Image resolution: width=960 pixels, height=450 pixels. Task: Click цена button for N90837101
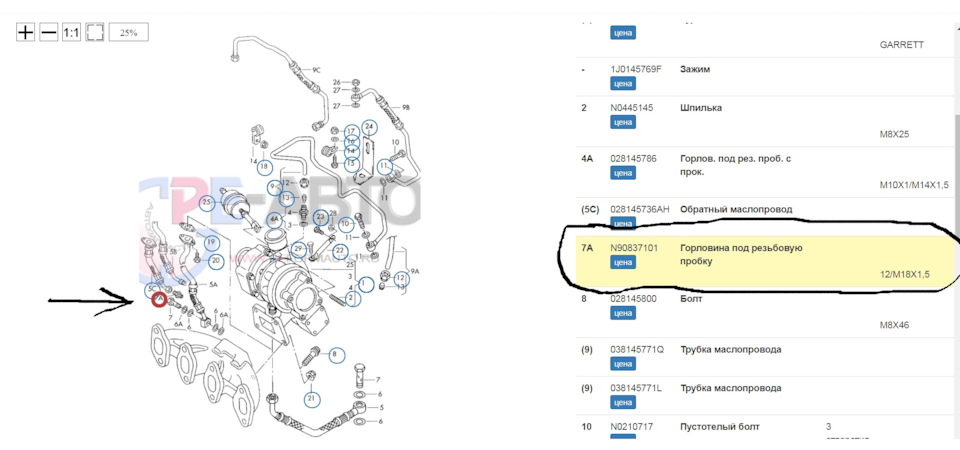tap(623, 262)
